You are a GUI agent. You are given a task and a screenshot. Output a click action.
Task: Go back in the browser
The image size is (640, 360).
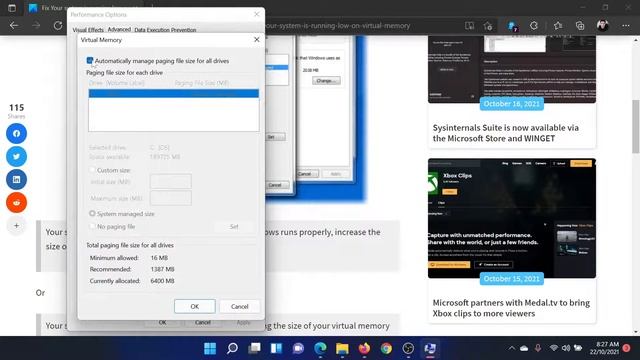tap(14, 25)
